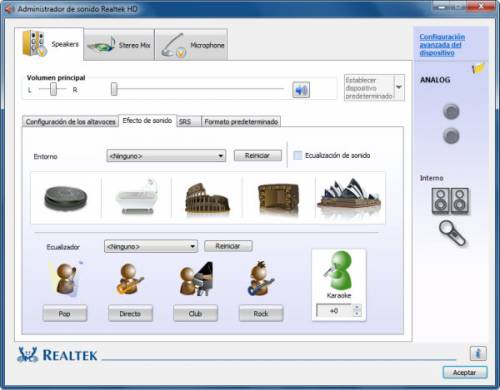The height and width of the screenshot is (390, 500).
Task: Click the internal microphone device icon
Action: (x=452, y=233)
